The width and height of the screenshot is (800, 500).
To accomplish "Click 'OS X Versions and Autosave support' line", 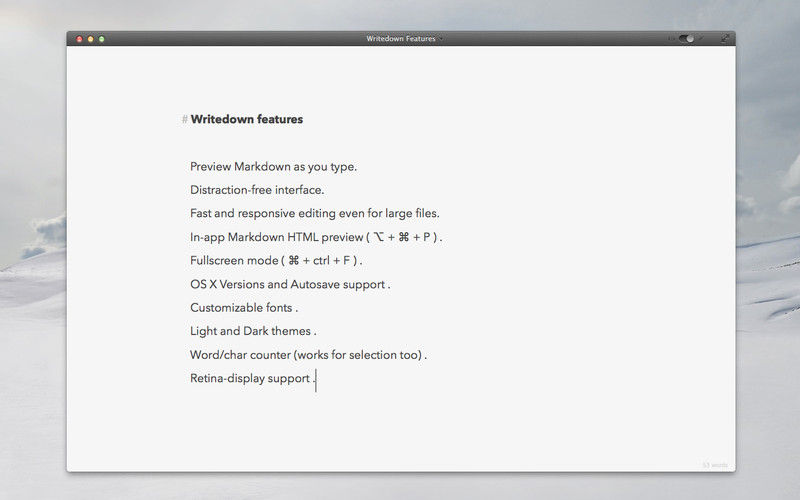I will coord(290,284).
